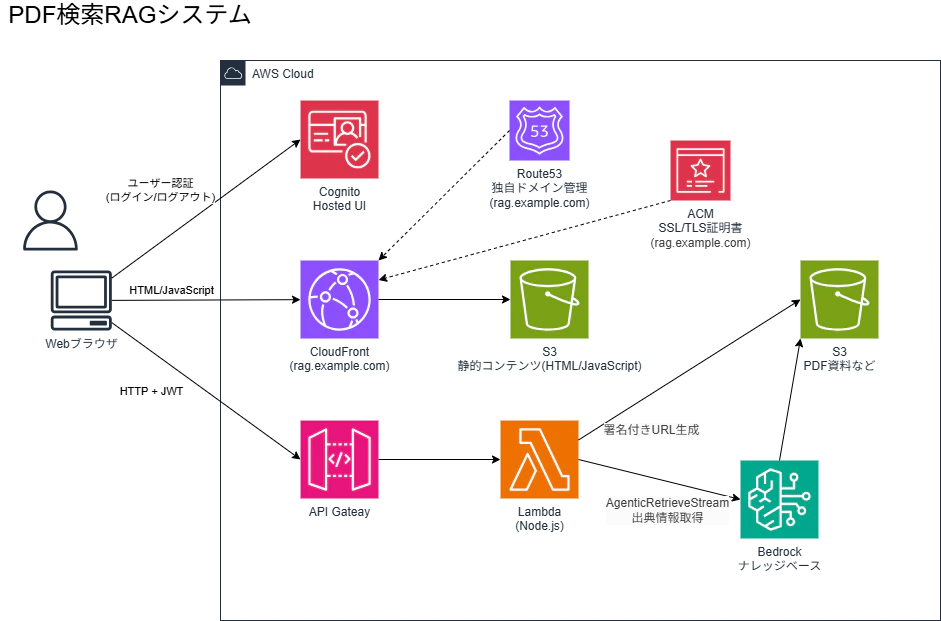Select the ユーザー認証 label text
This screenshot has height=621, width=941.
pyautogui.click(x=161, y=183)
